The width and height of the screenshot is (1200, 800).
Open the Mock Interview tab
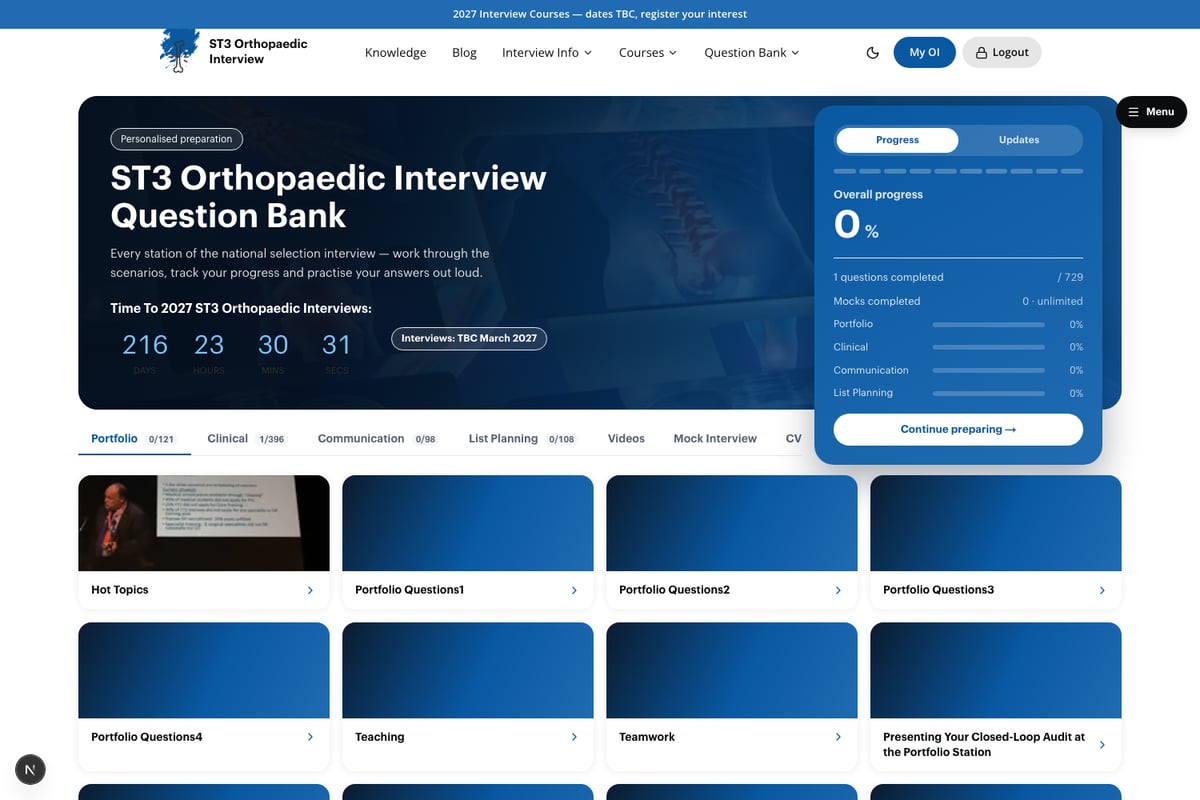(715, 439)
